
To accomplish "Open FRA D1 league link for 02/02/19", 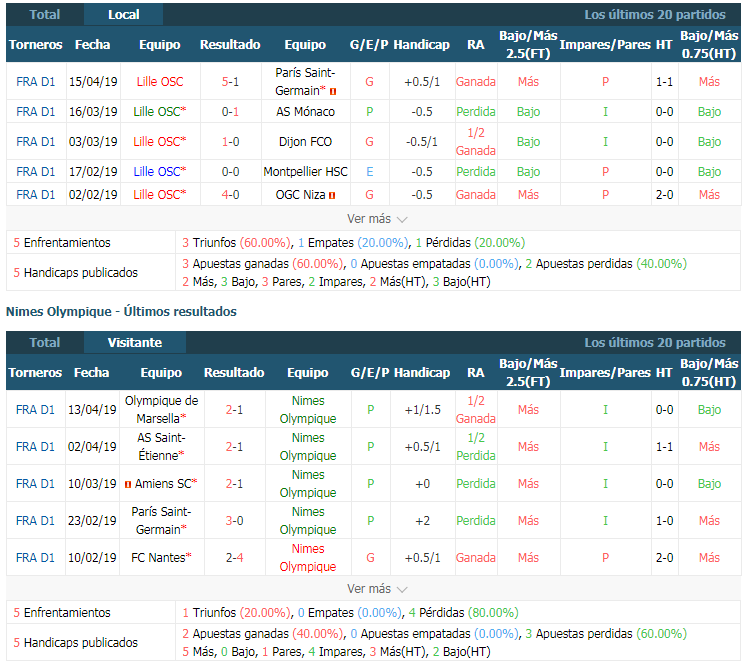I will tap(35, 195).
